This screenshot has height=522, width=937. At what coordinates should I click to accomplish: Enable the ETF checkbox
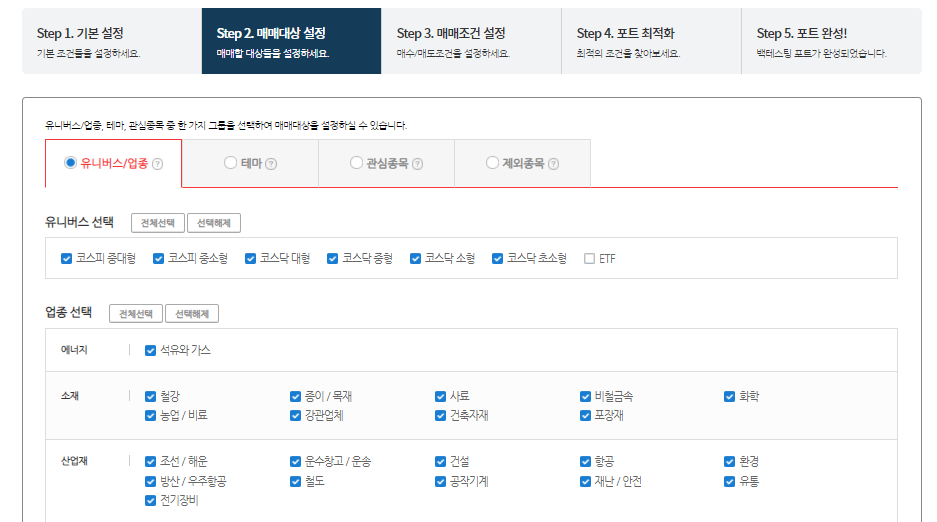click(x=590, y=259)
